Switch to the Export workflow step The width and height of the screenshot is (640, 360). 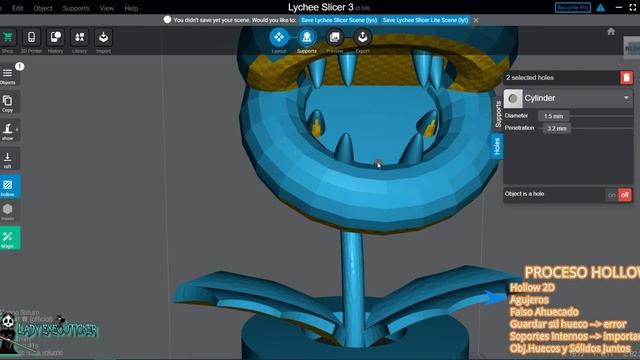(x=362, y=38)
